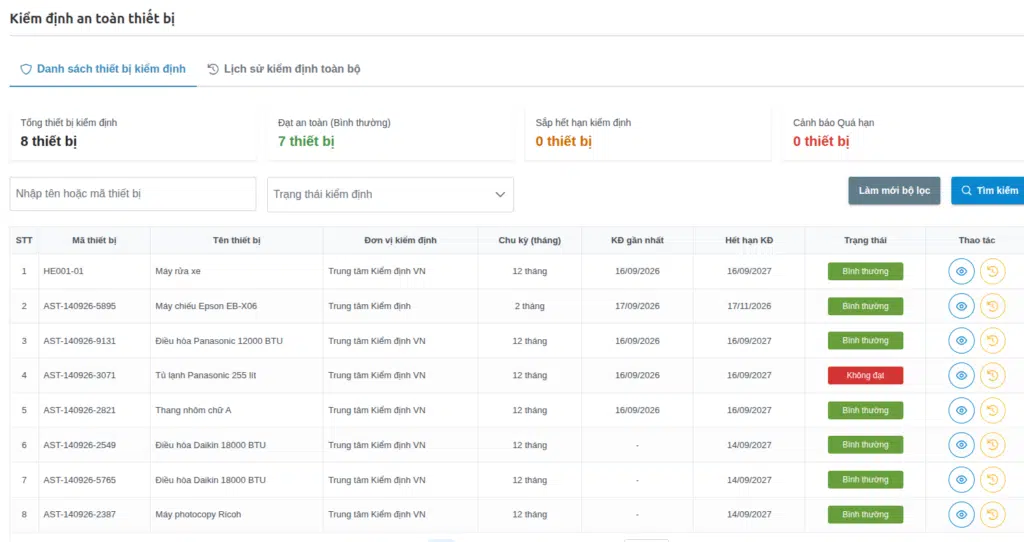Select Sắp hết hạn kiểm định summary card
Viewport: 1024px width, 542px height.
click(648, 133)
